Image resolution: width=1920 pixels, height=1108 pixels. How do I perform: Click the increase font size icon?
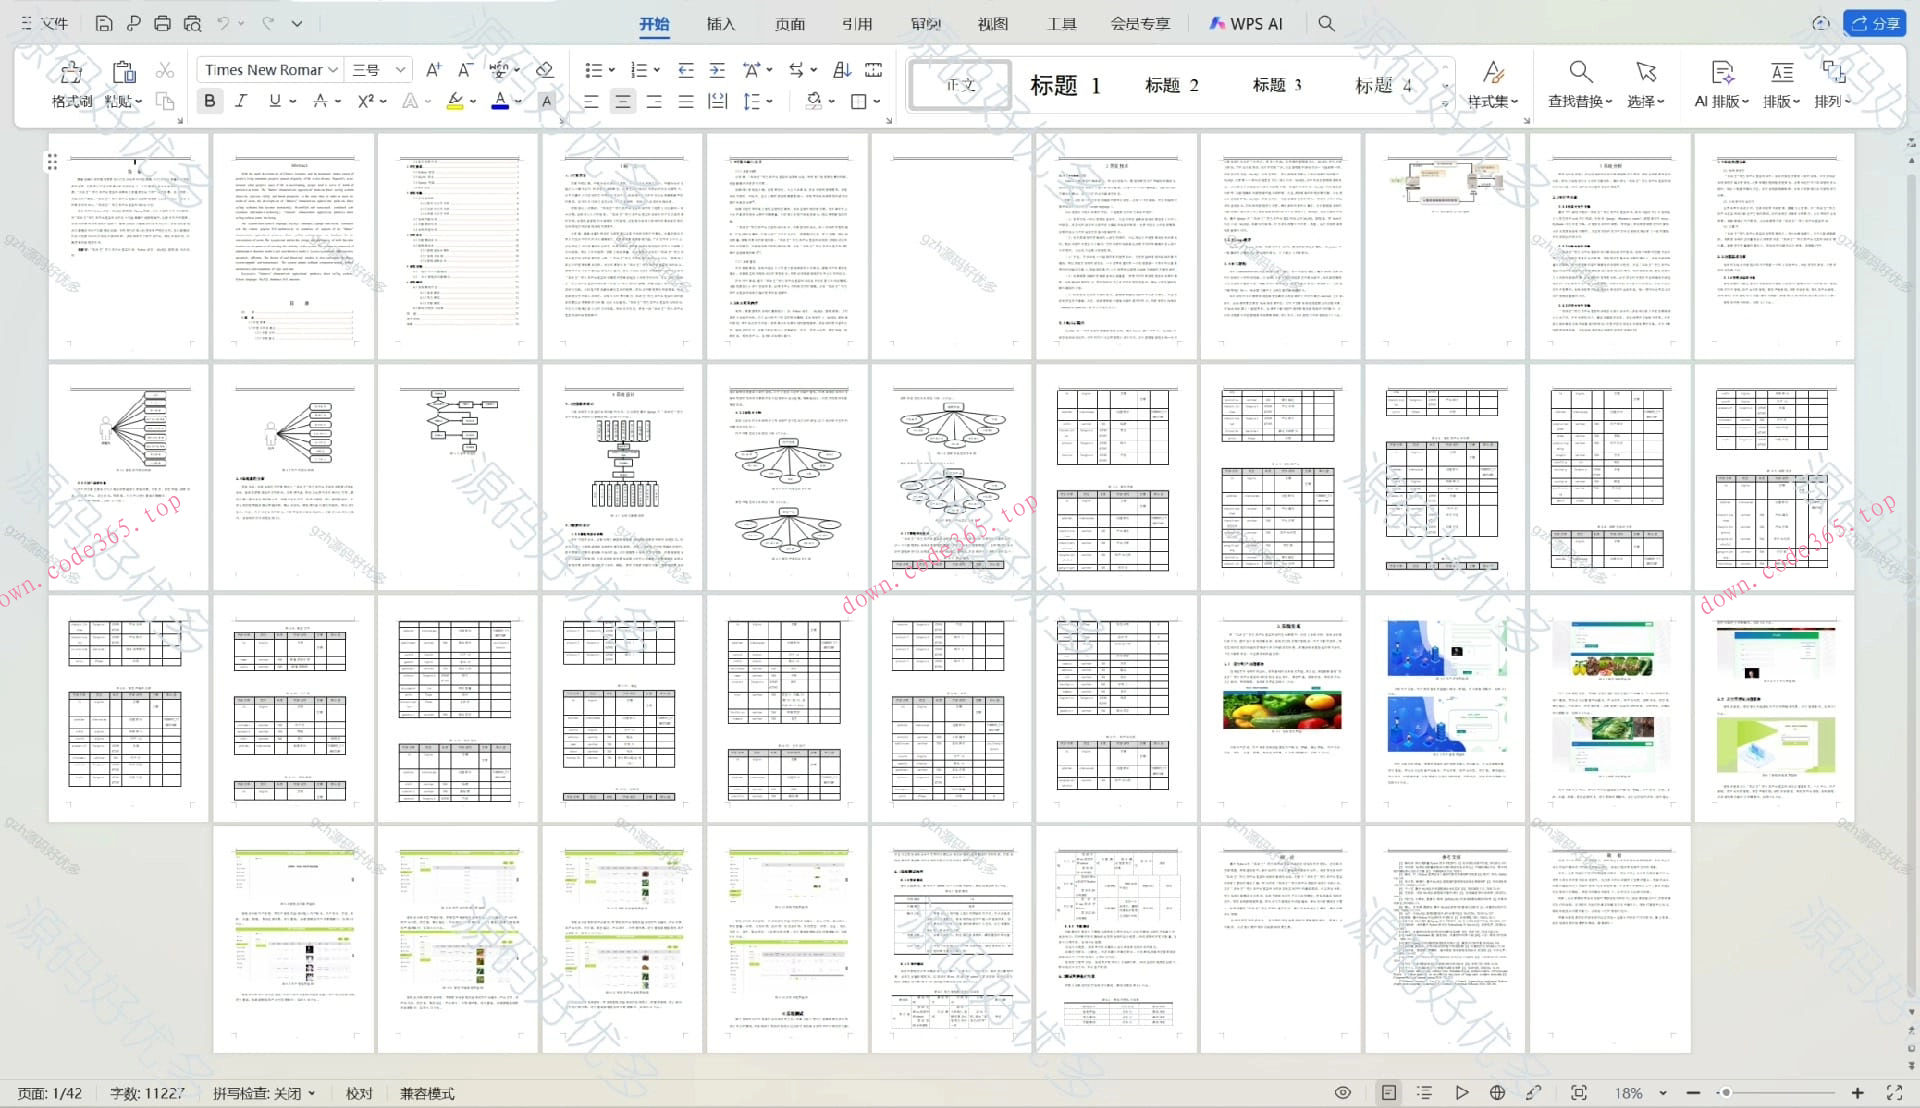[433, 70]
